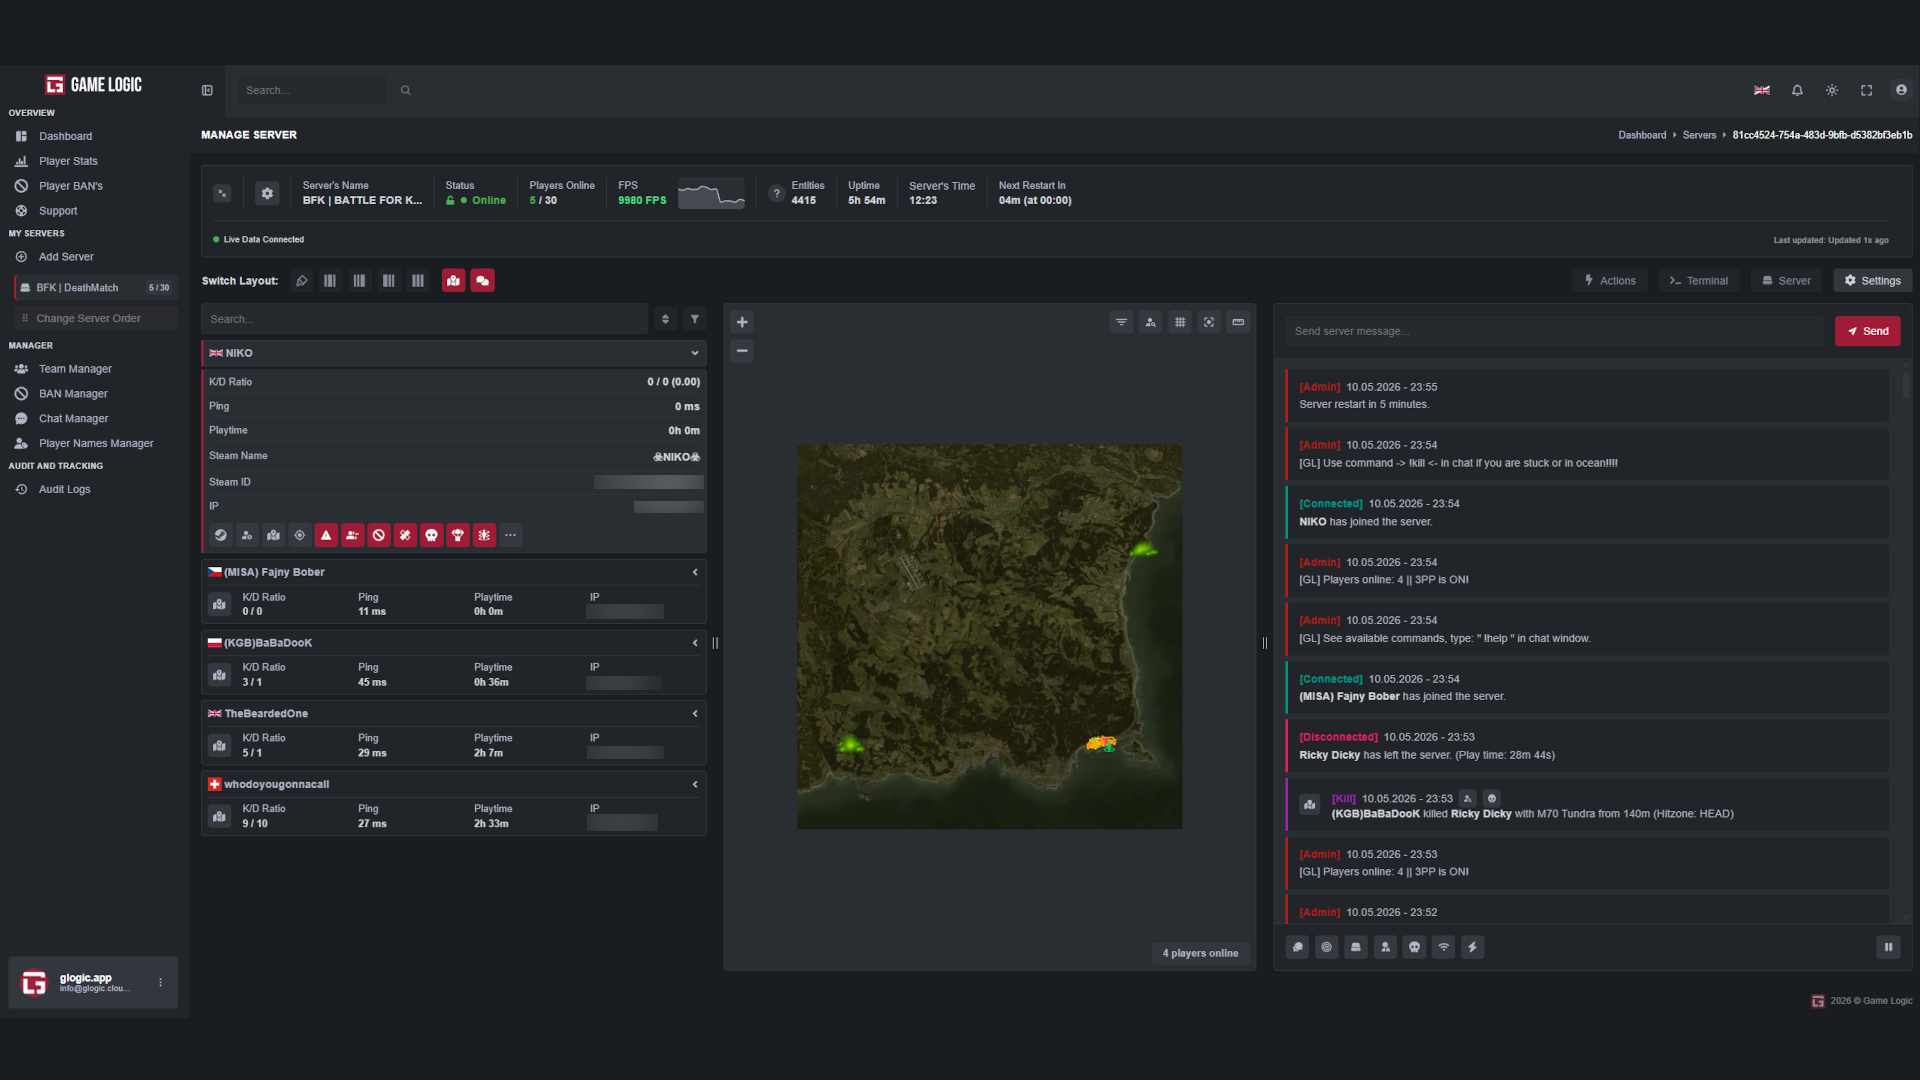Click the kick player icon for NIKO
The height and width of the screenshot is (1080, 1920).
pos(352,535)
